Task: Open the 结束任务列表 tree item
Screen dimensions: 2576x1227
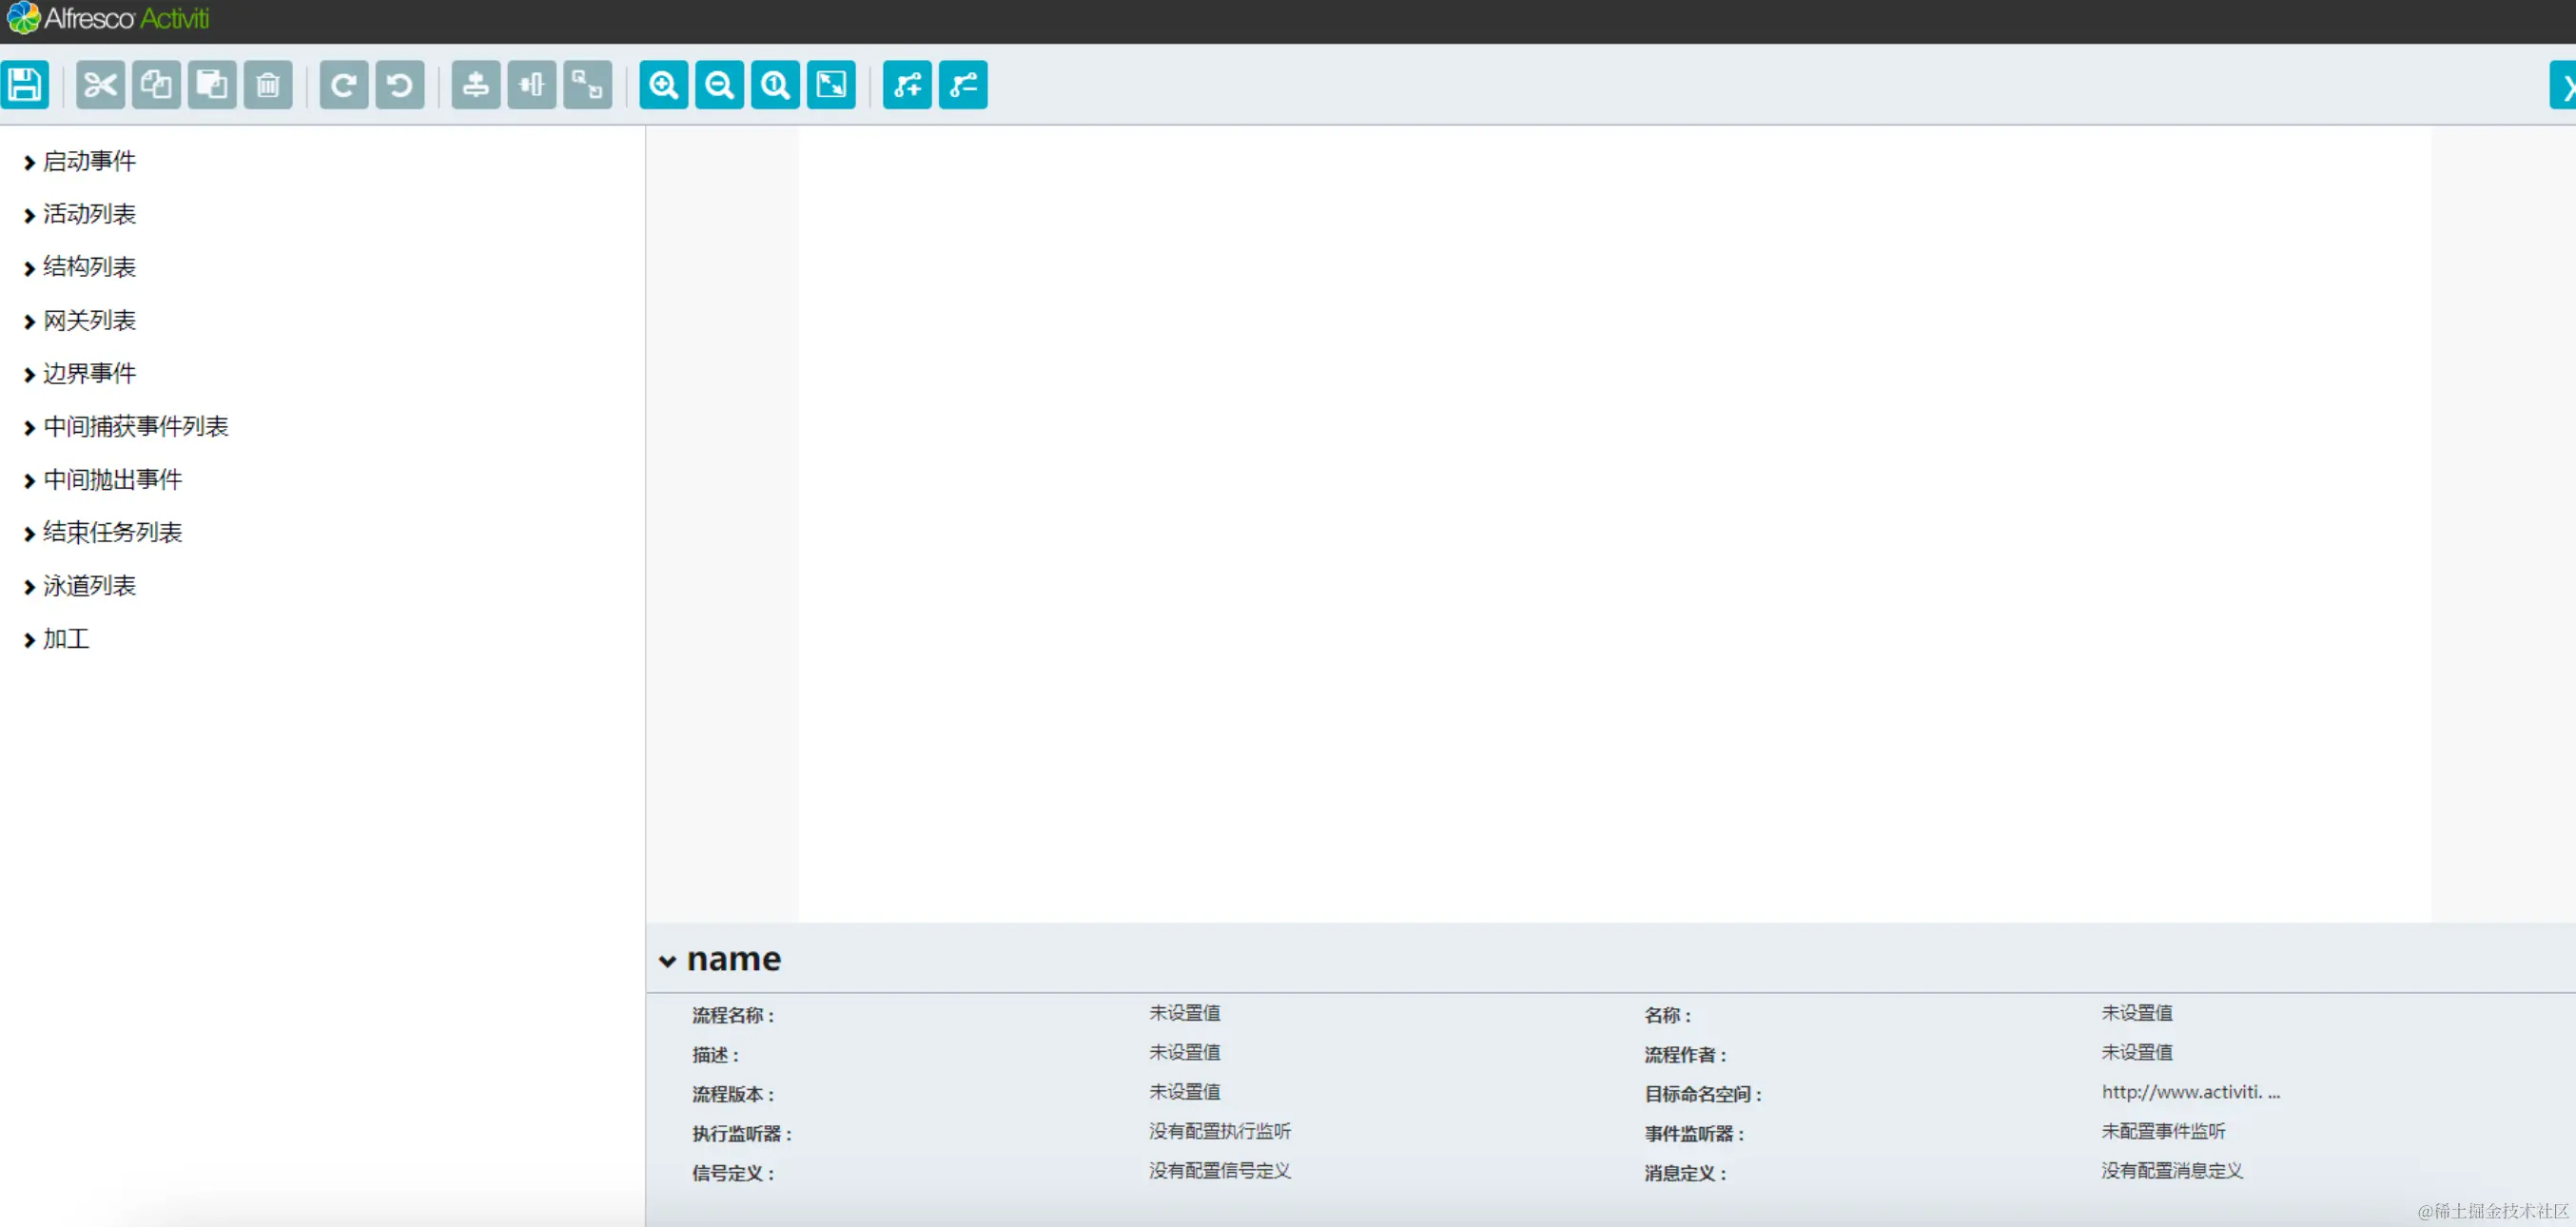Action: point(112,533)
